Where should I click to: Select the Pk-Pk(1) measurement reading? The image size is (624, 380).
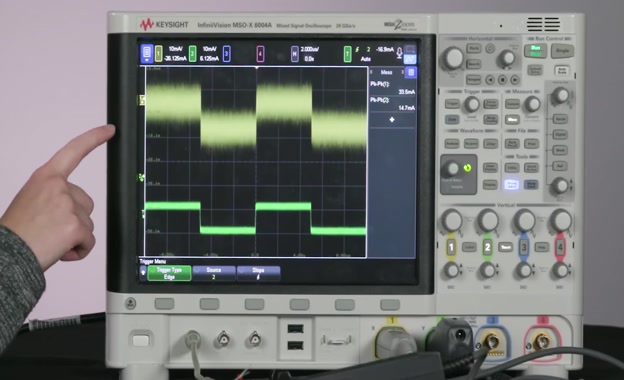(x=393, y=88)
